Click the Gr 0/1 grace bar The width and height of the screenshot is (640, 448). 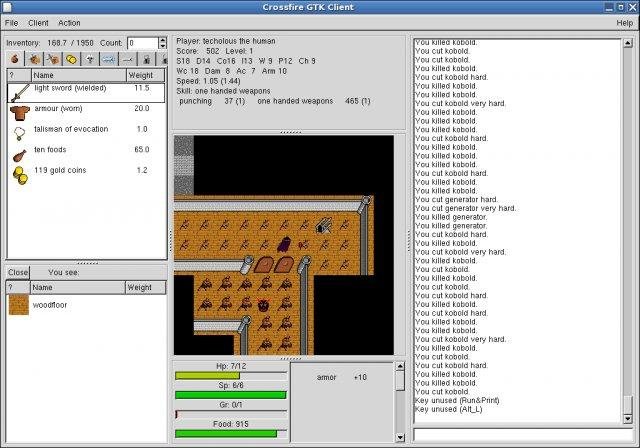[x=231, y=414]
